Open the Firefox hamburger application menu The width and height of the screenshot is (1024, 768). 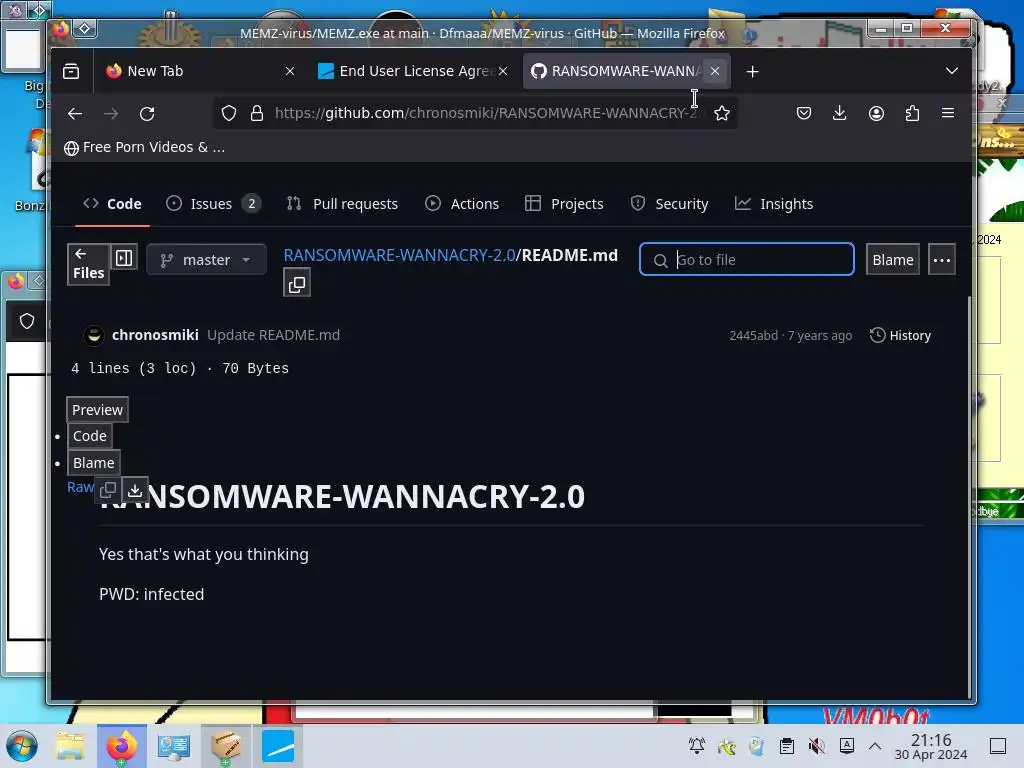pyautogui.click(x=948, y=113)
